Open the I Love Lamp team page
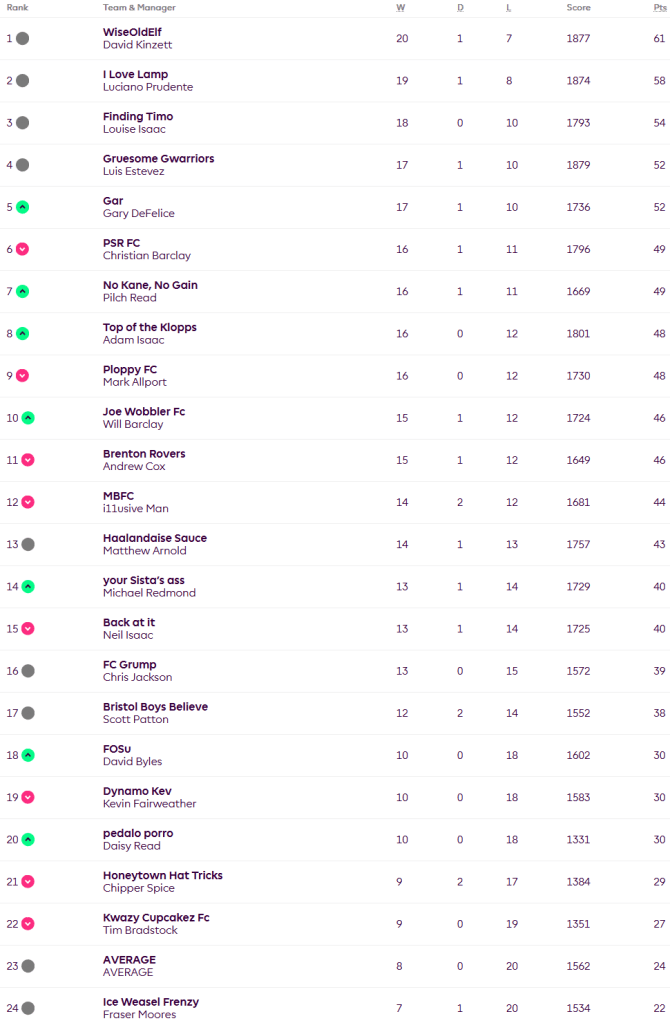The width and height of the screenshot is (670, 1023). 135,74
